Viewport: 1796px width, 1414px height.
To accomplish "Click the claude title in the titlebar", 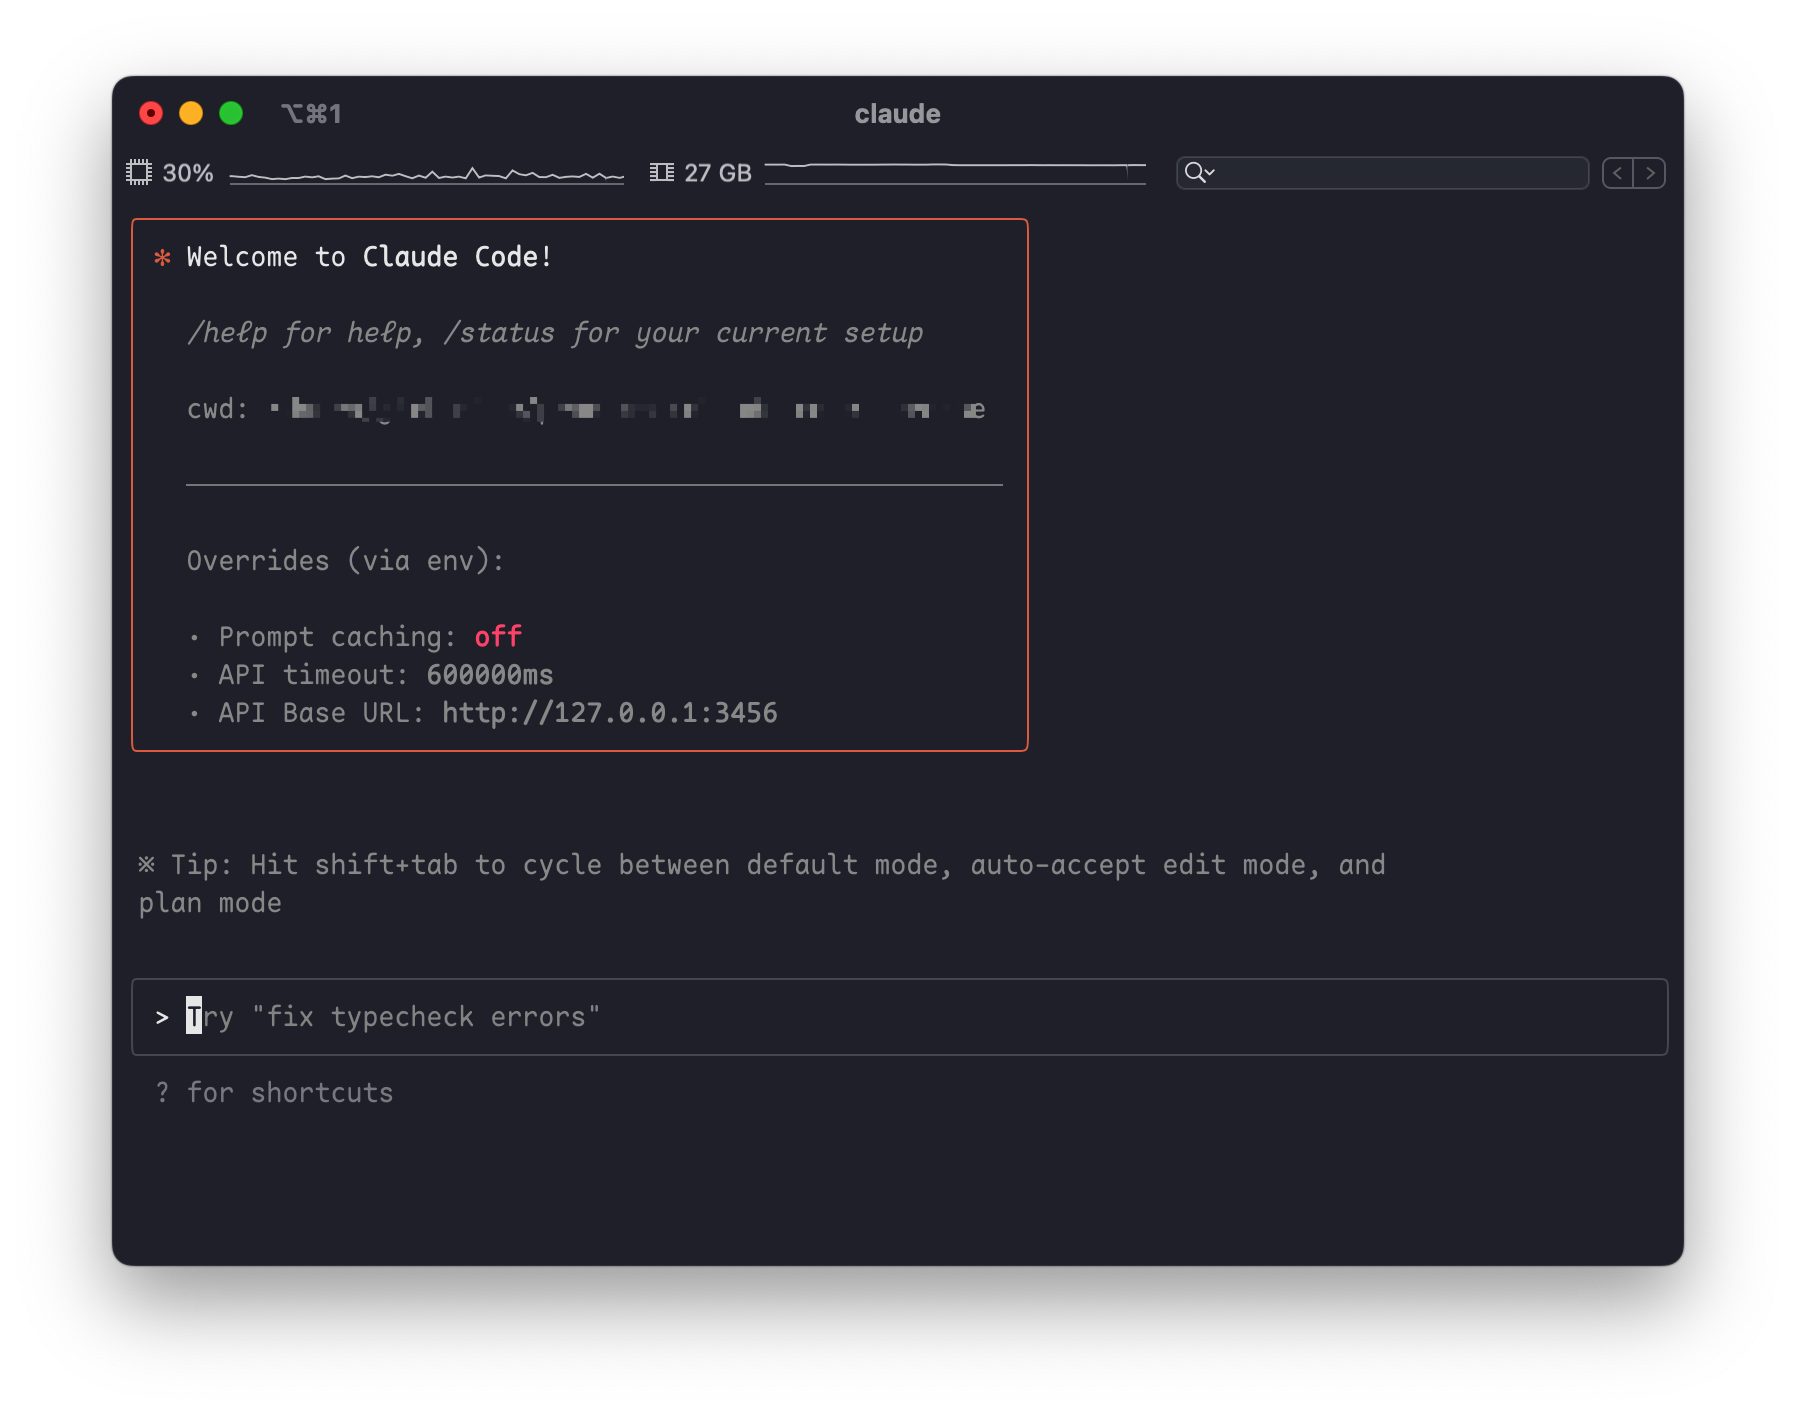I will 897,113.
